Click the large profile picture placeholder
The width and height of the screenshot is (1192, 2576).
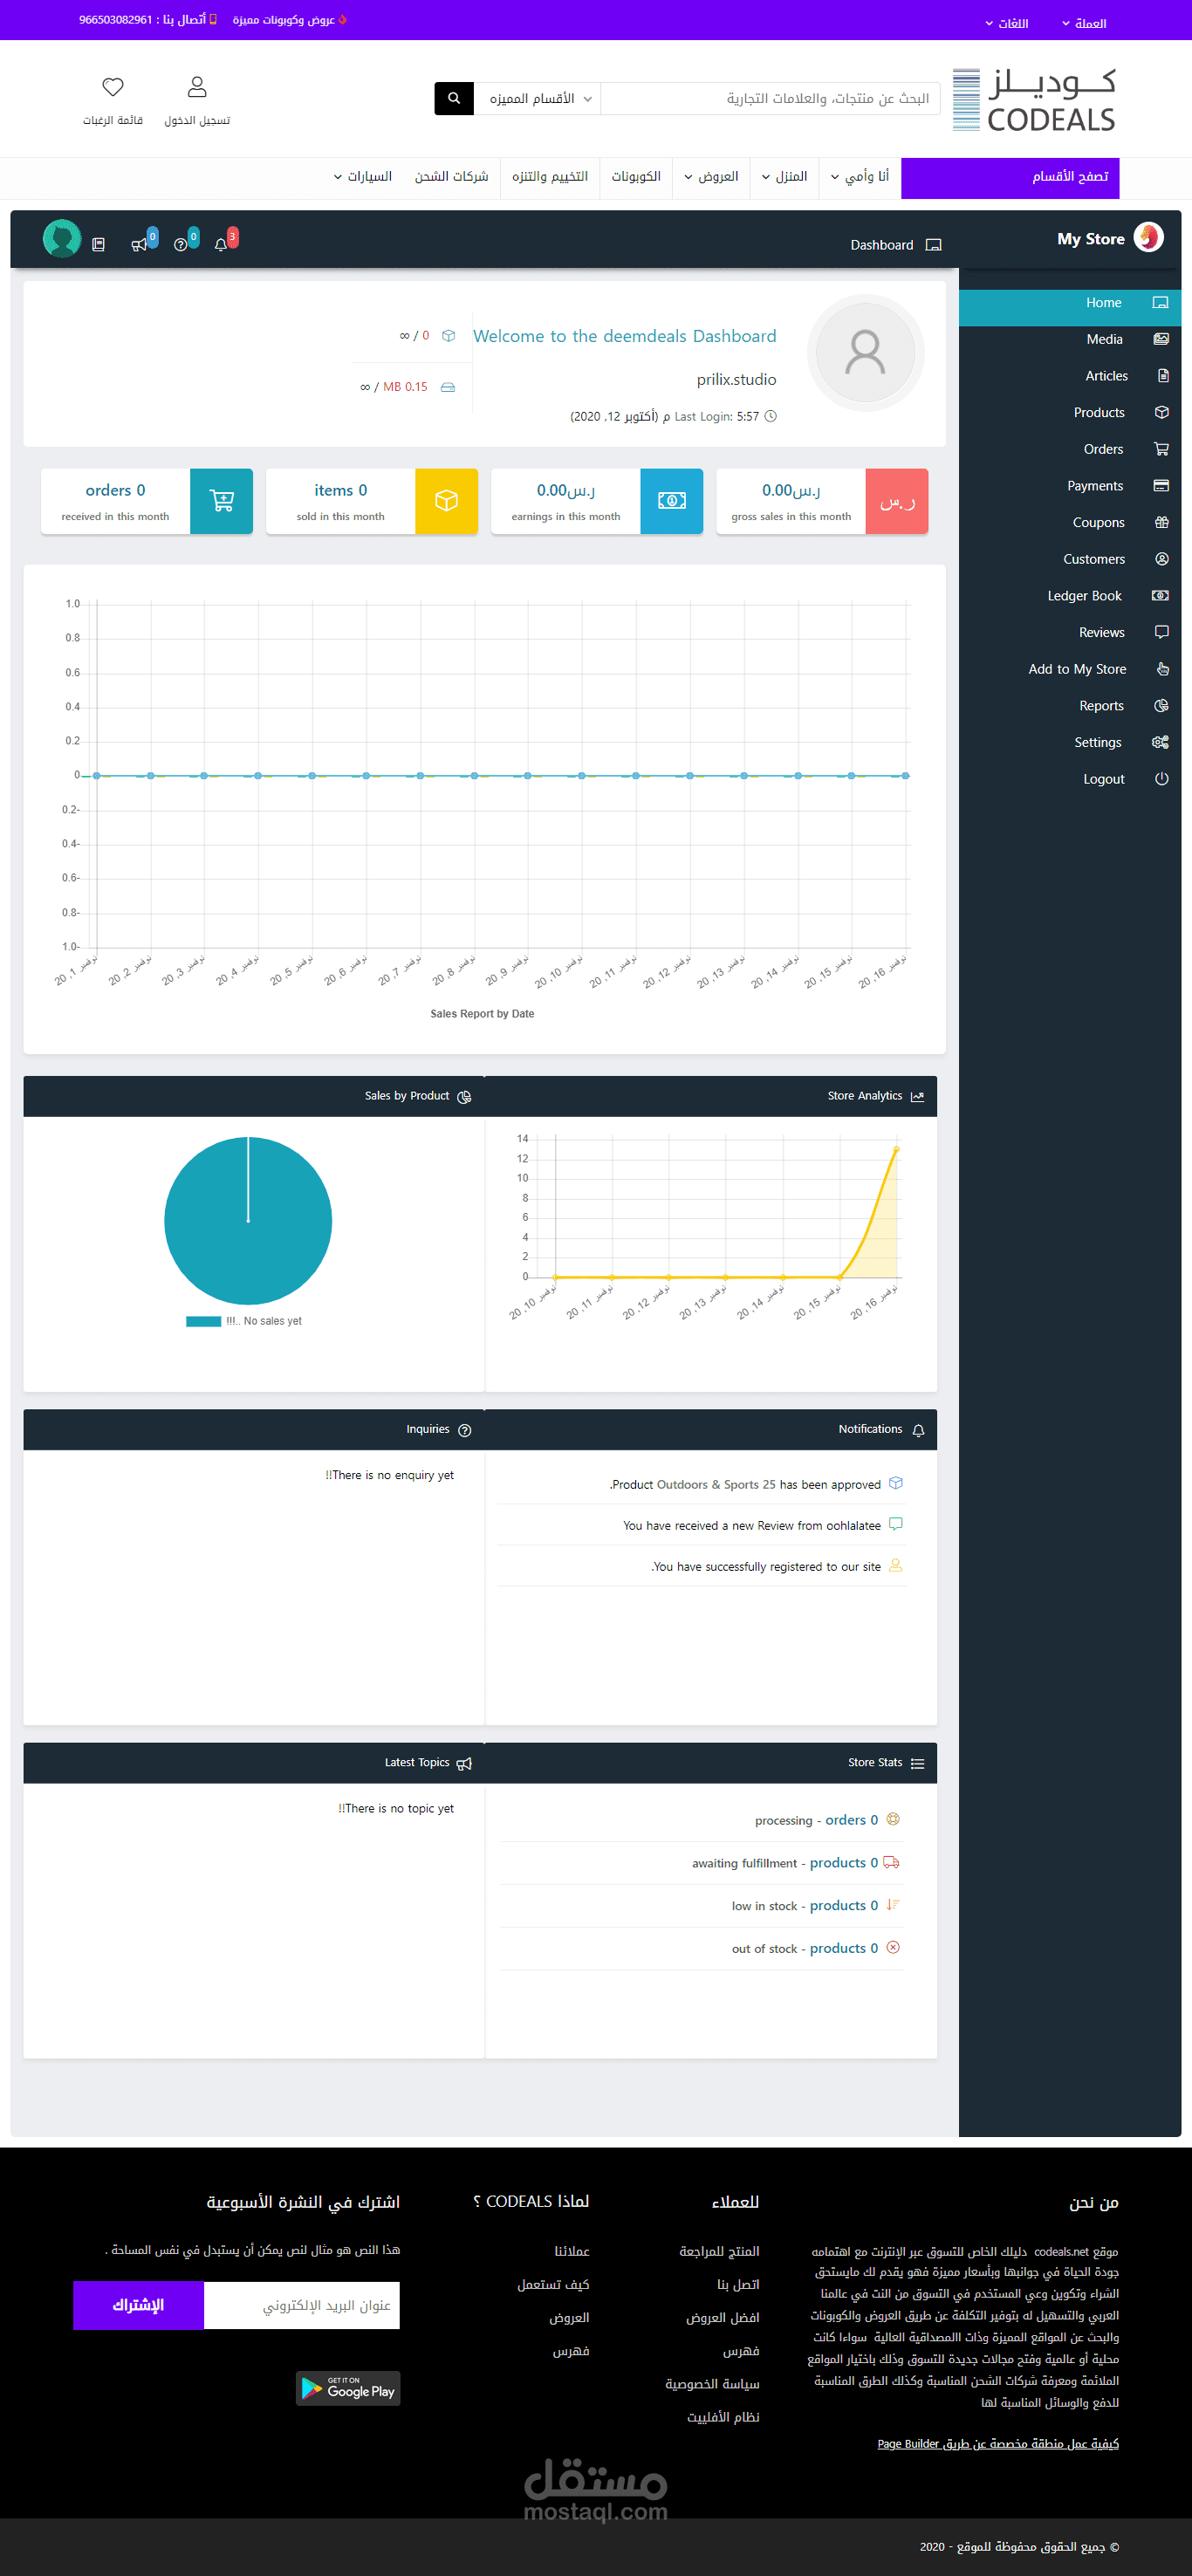[866, 353]
